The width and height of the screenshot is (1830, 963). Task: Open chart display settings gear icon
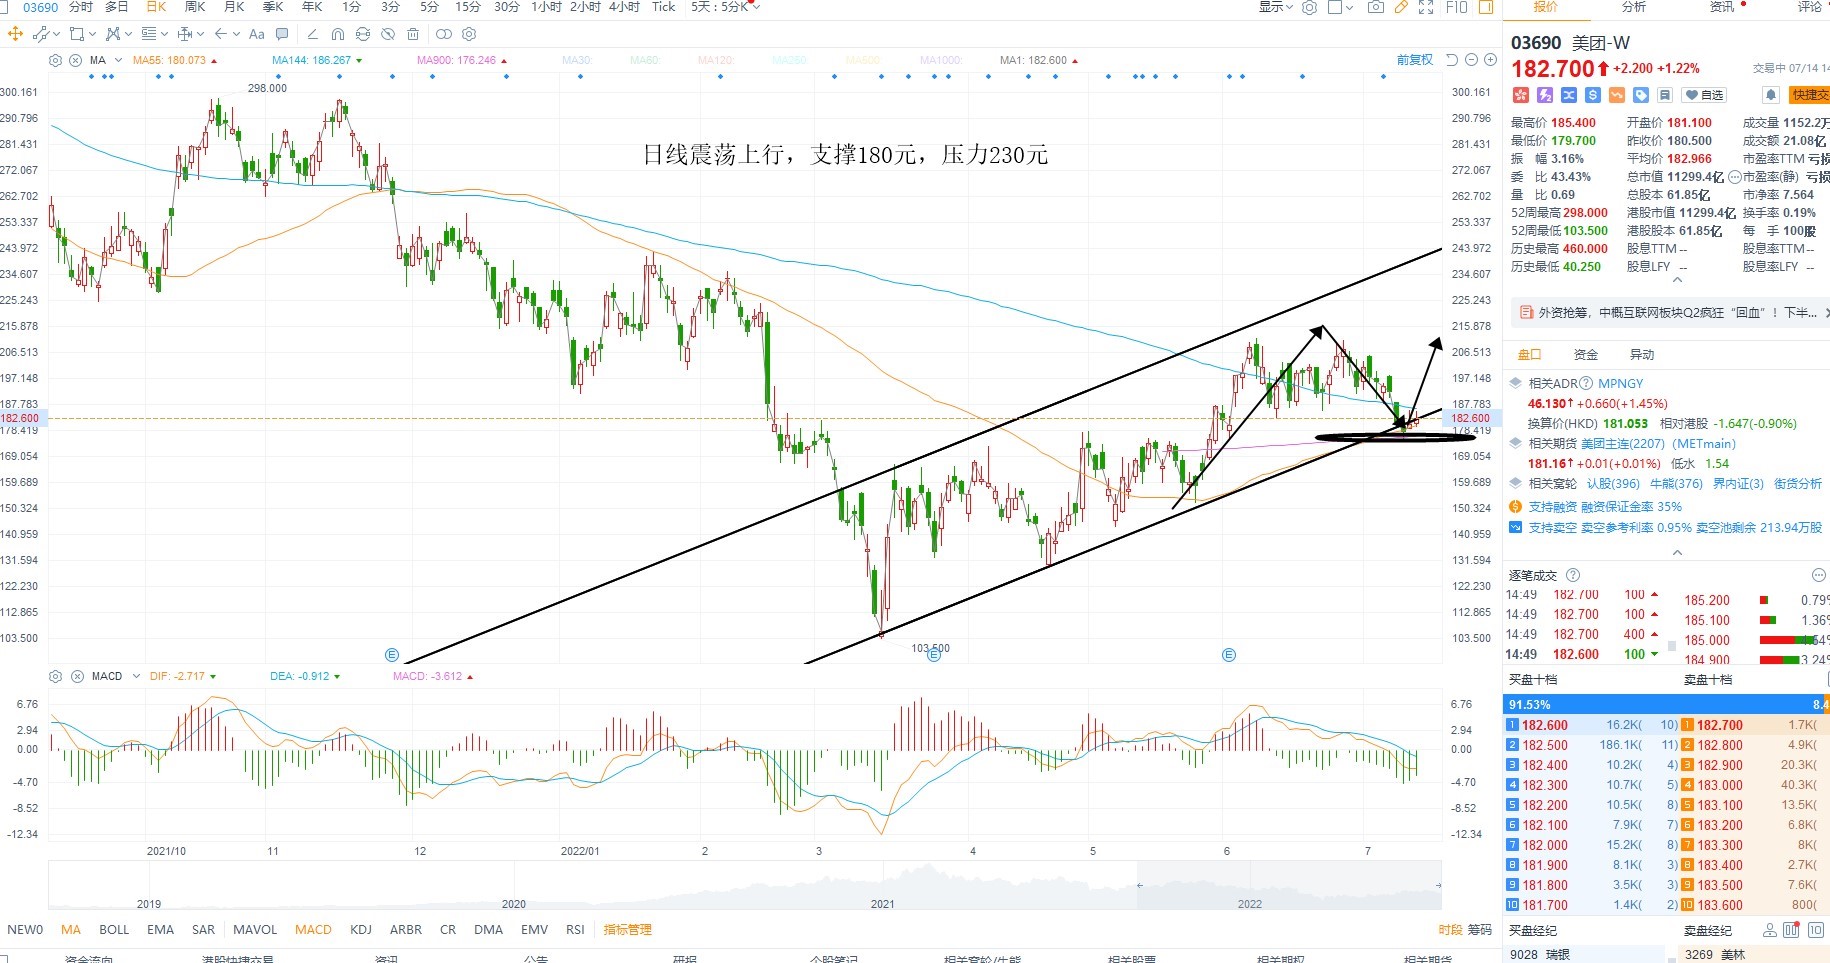click(1309, 7)
